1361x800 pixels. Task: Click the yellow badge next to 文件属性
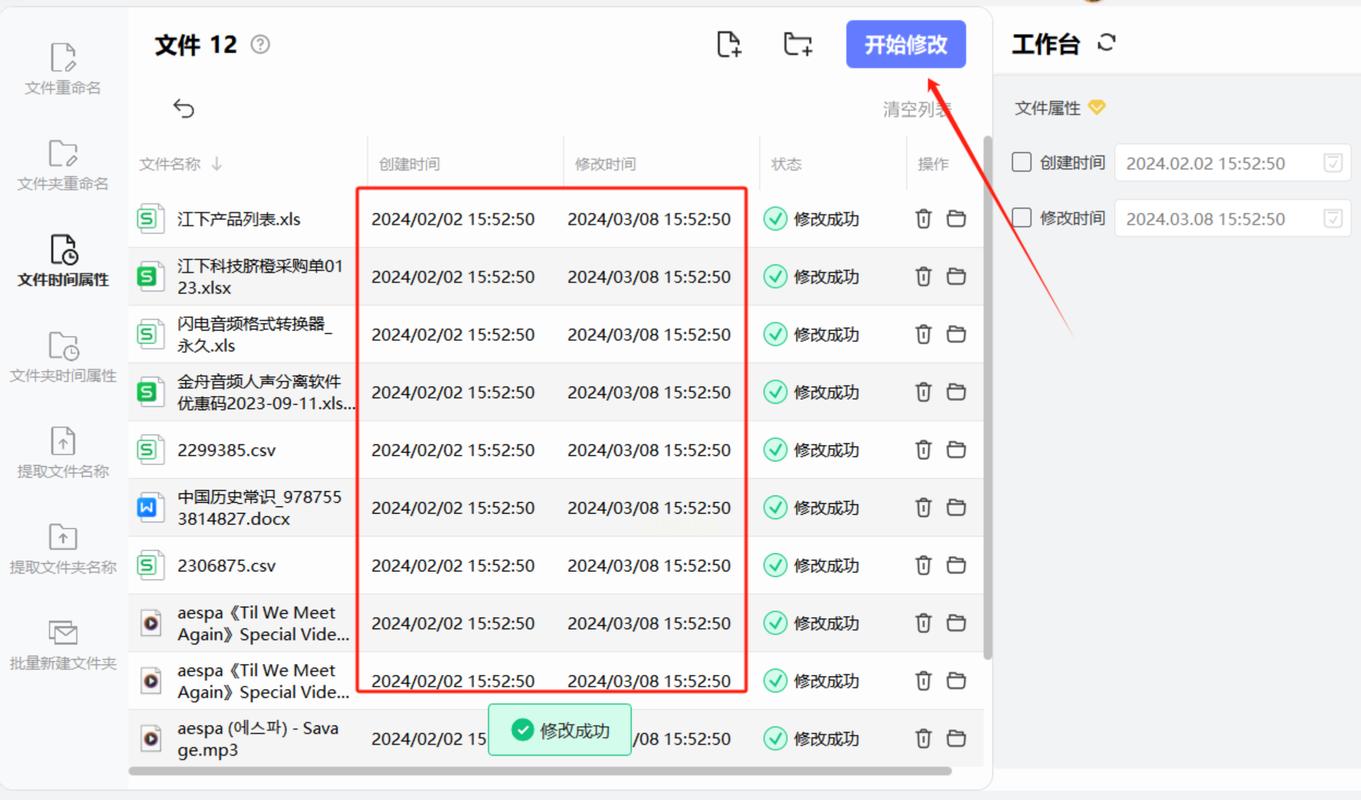[x=1097, y=107]
